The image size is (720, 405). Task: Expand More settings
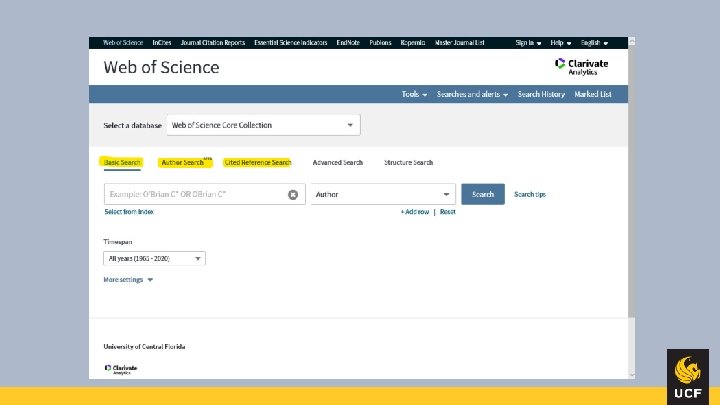pos(128,280)
